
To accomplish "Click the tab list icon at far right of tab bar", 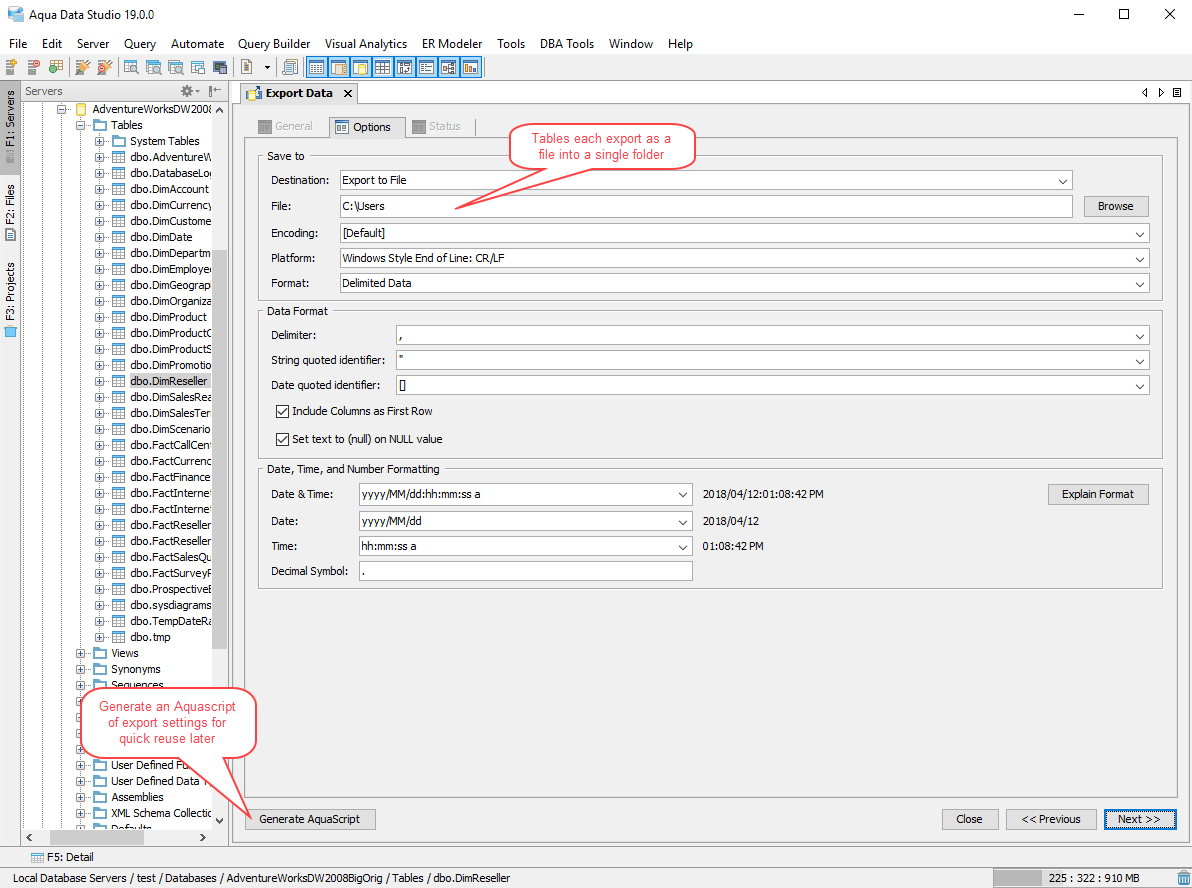I will [1177, 93].
